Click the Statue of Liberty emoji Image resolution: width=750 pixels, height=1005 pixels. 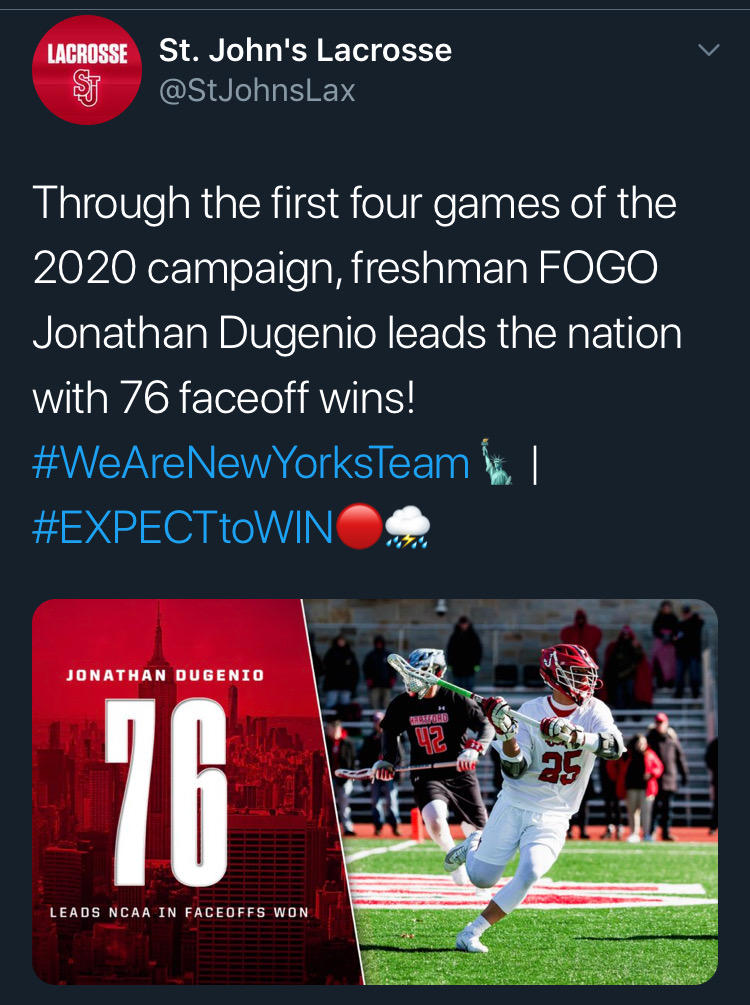click(x=496, y=462)
